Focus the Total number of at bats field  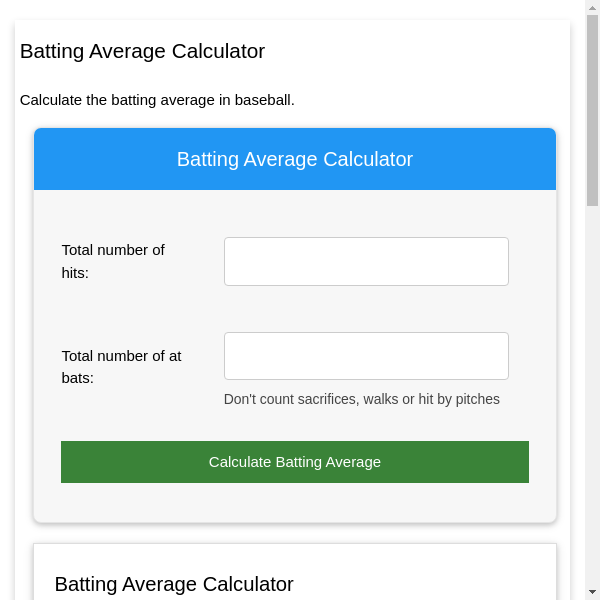tap(366, 356)
